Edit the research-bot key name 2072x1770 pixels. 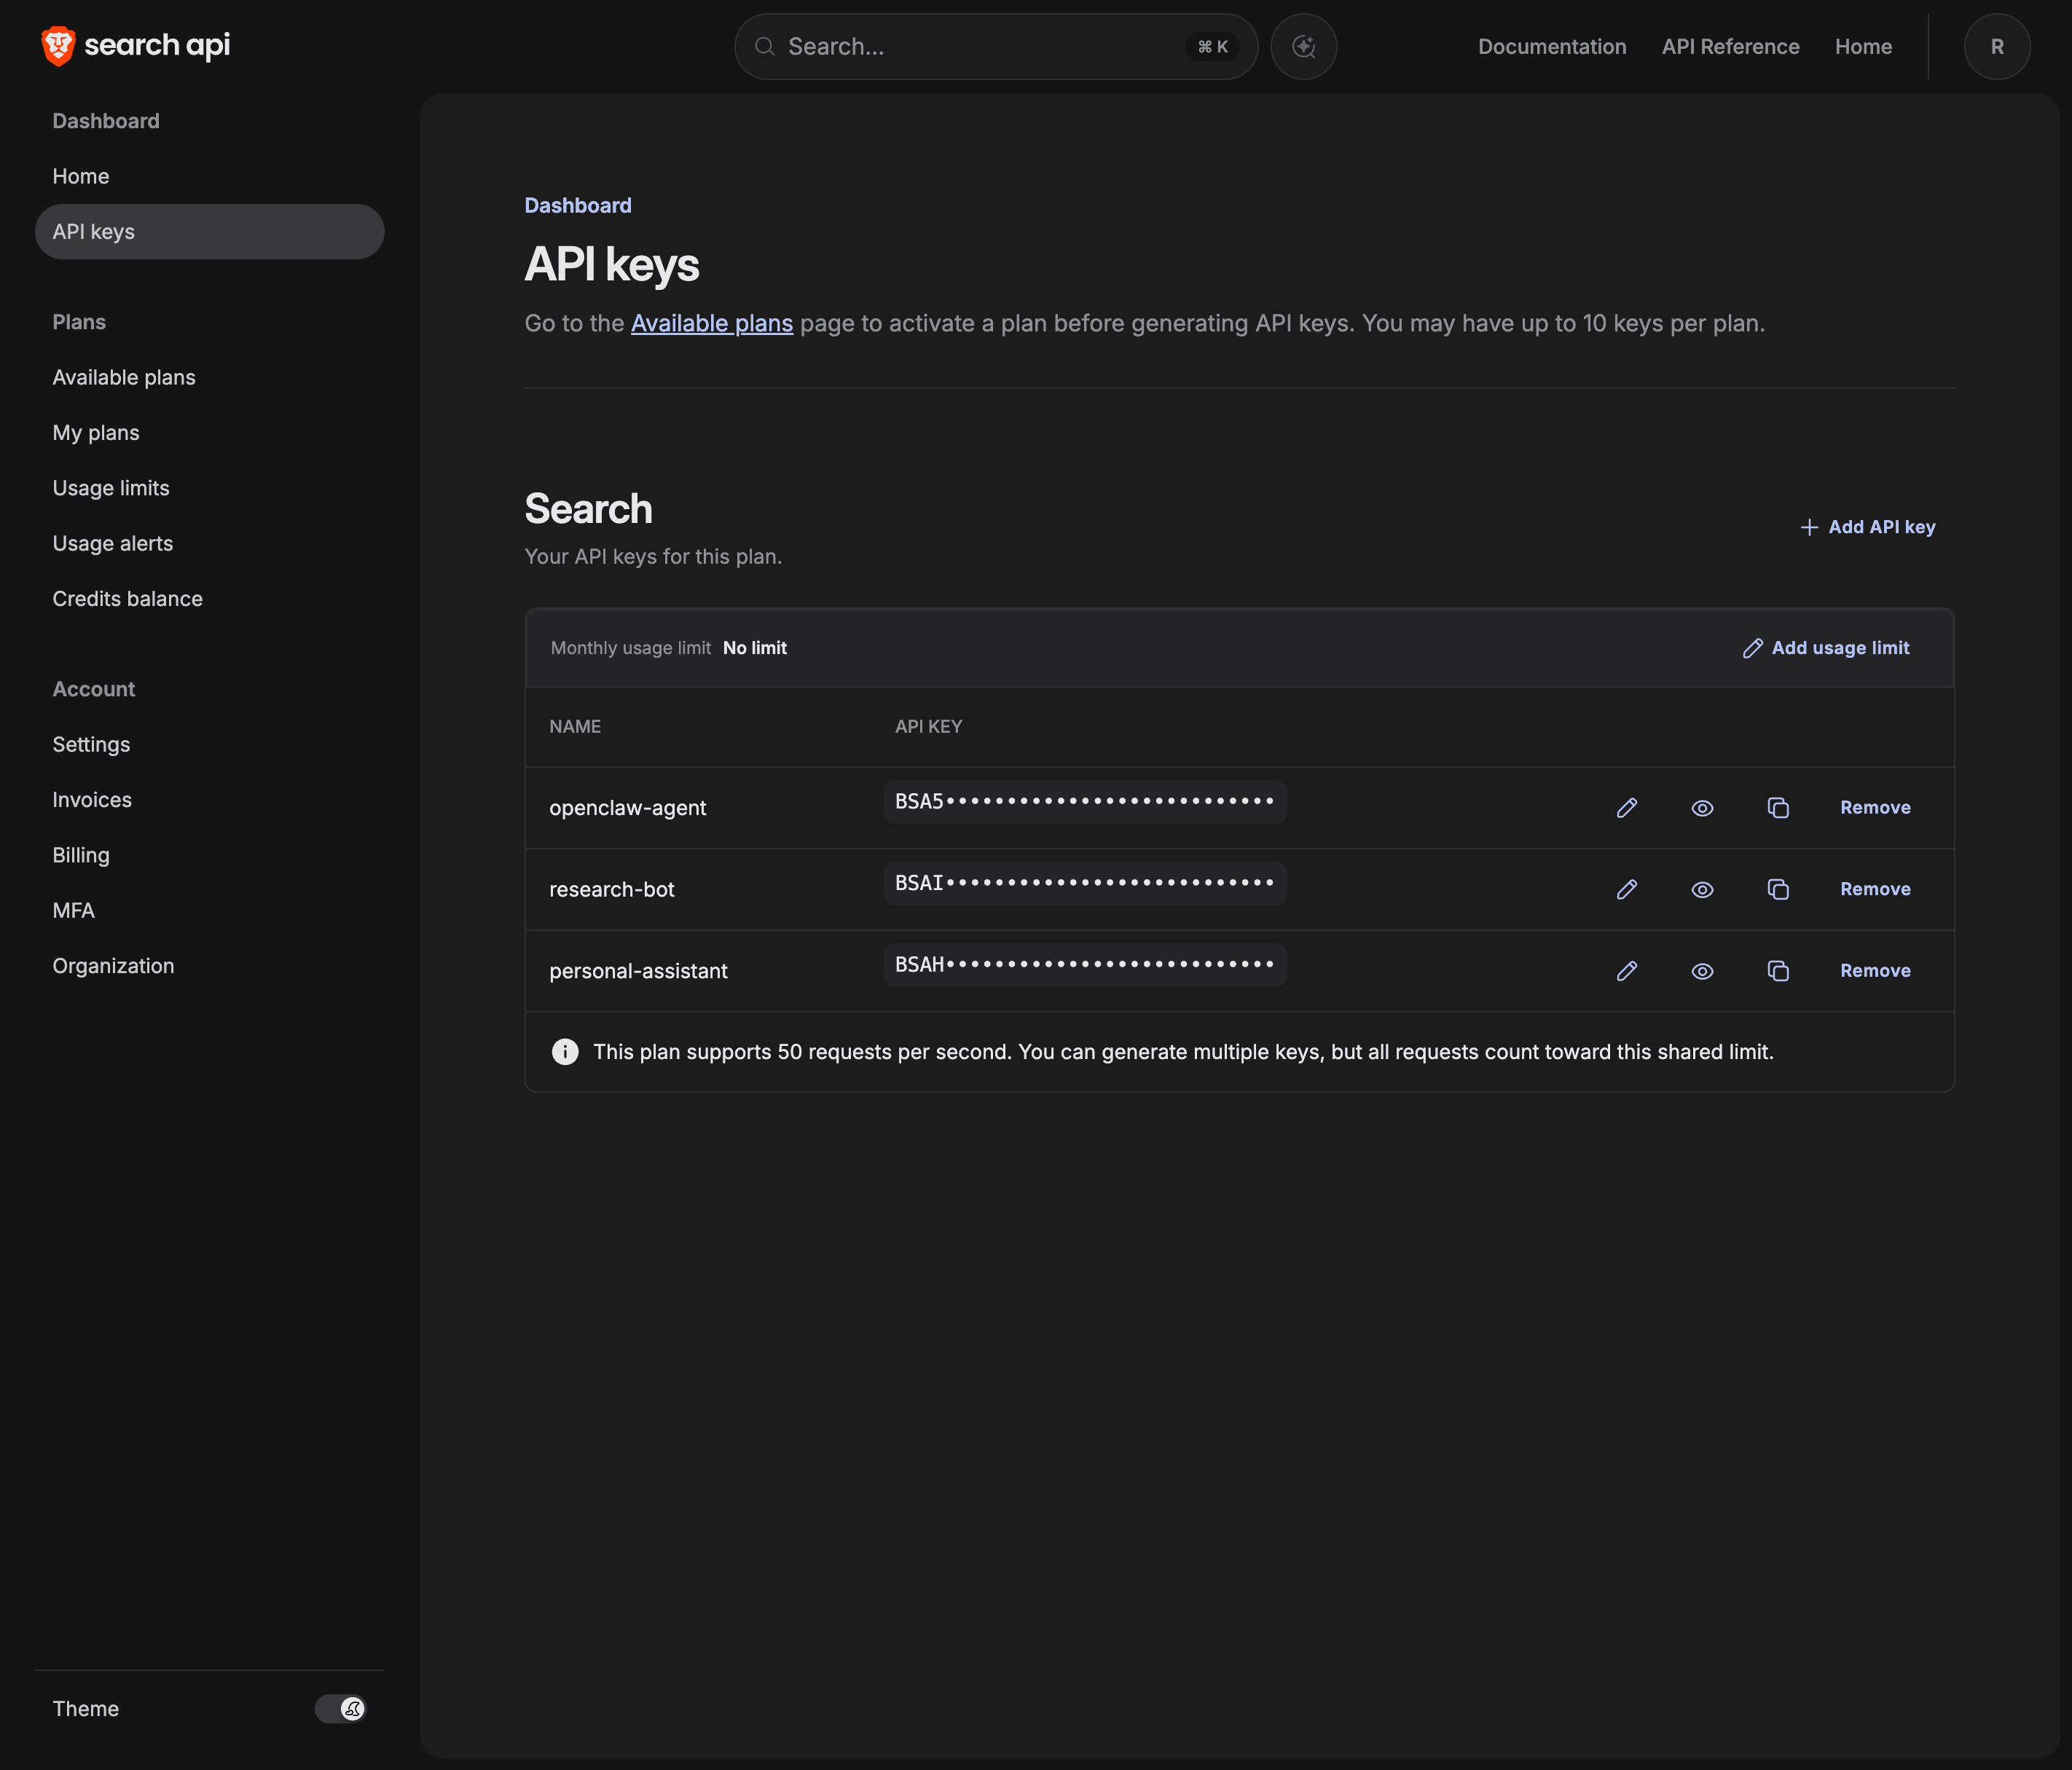pyautogui.click(x=1627, y=890)
